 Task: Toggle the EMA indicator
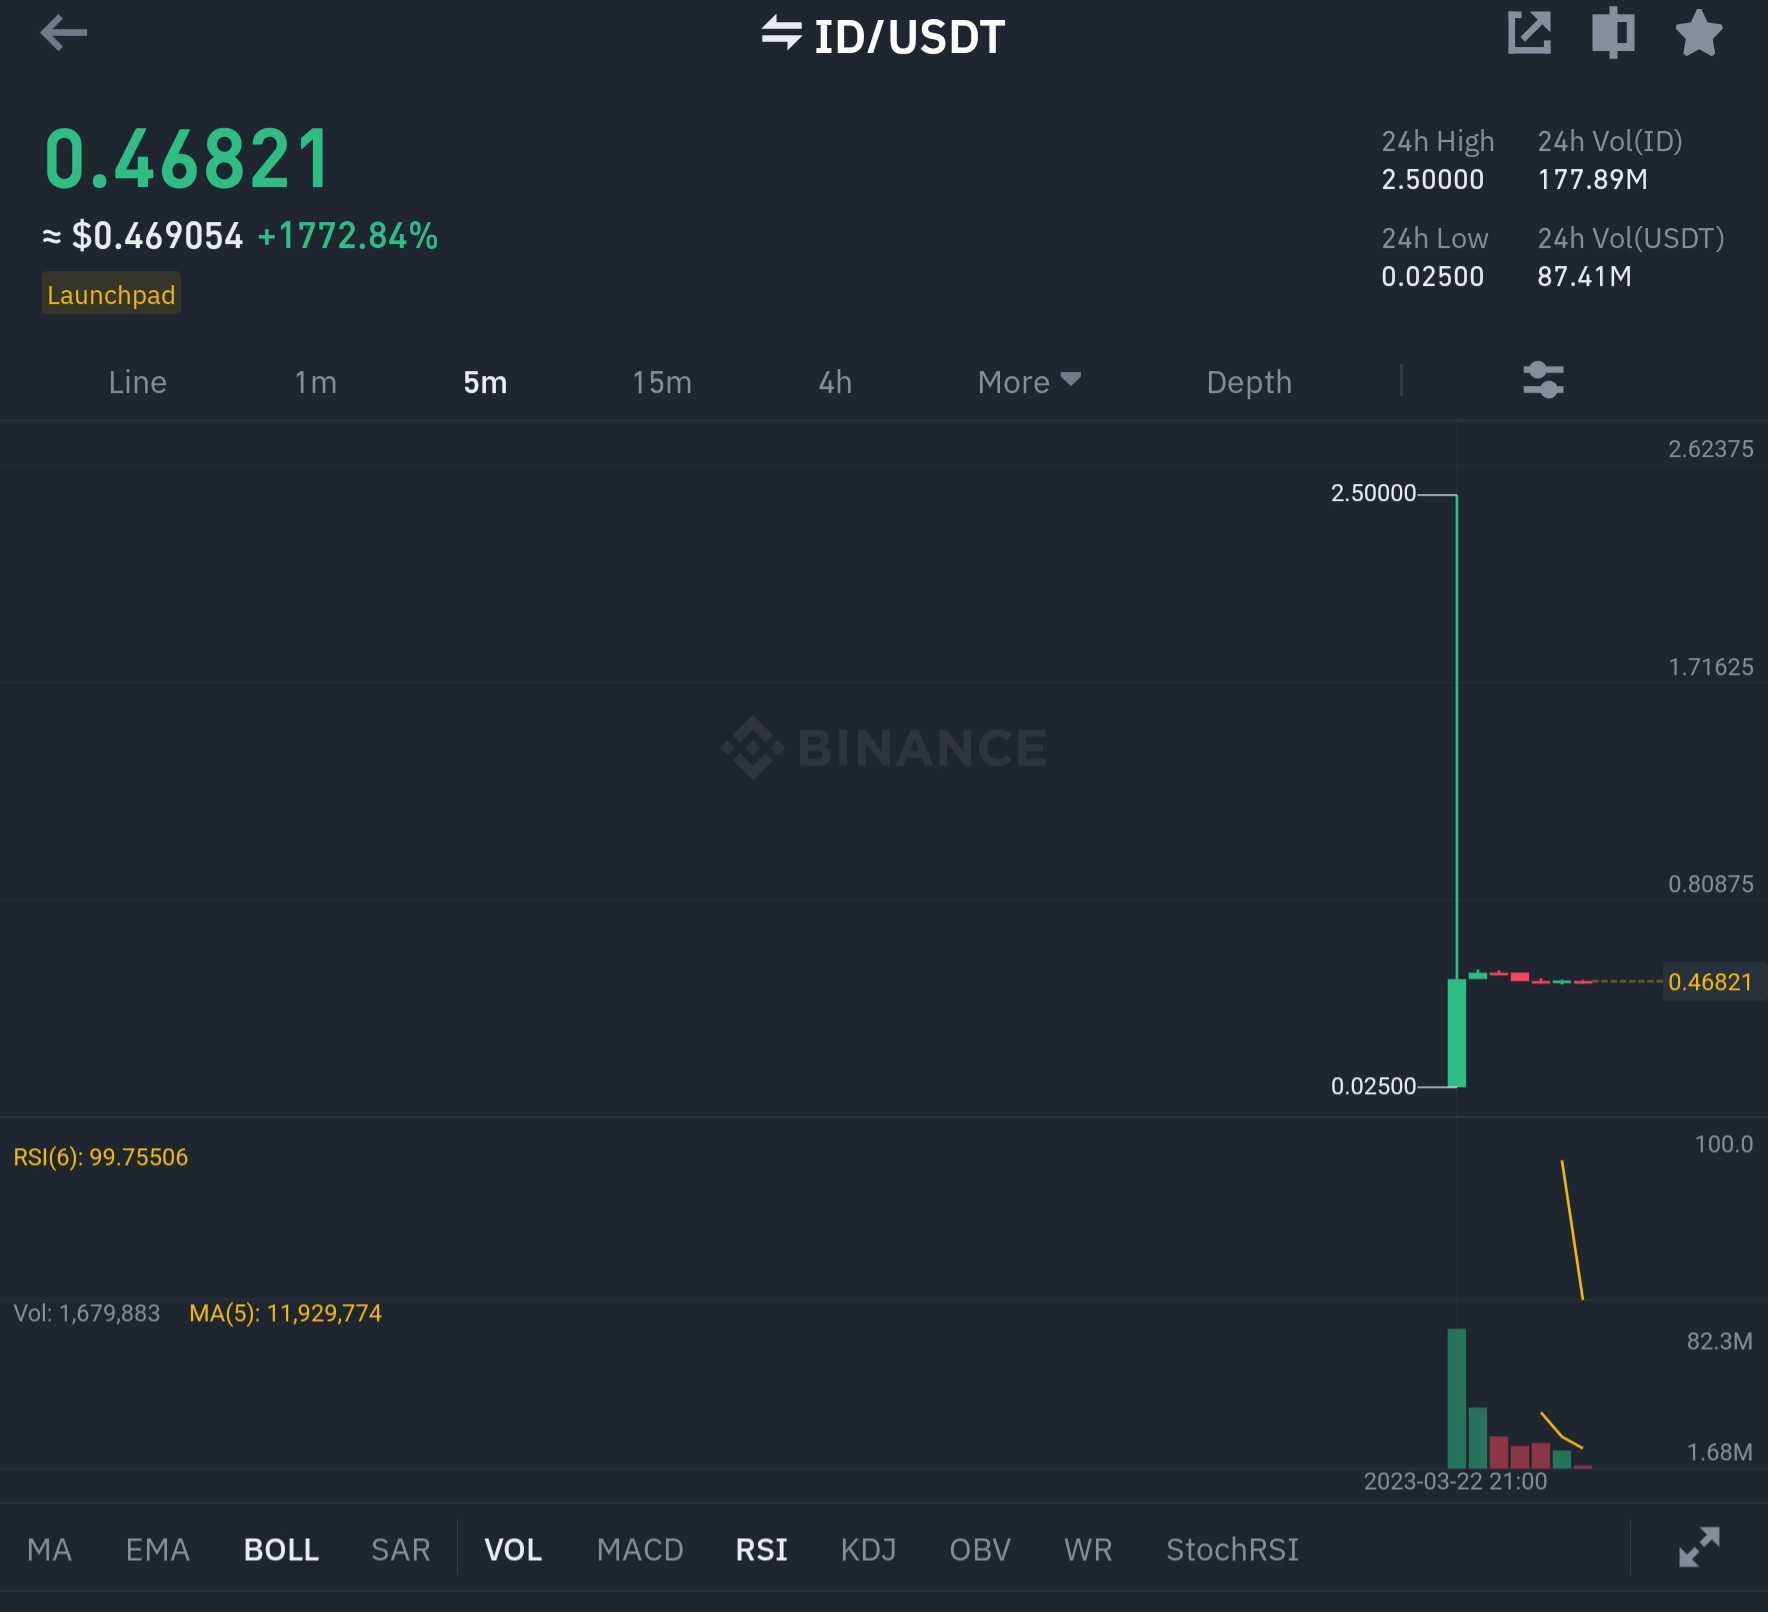click(157, 1549)
